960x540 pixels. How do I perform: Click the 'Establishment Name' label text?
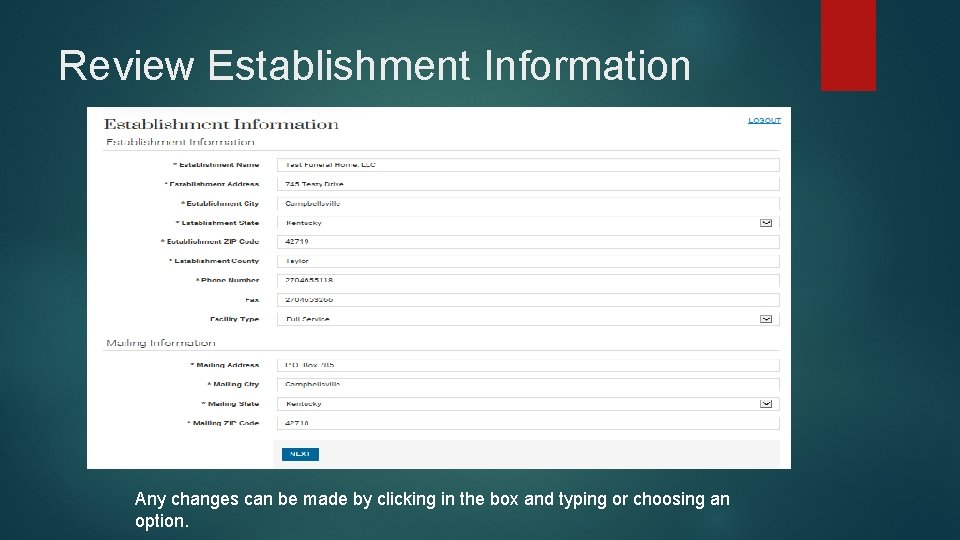point(219,165)
